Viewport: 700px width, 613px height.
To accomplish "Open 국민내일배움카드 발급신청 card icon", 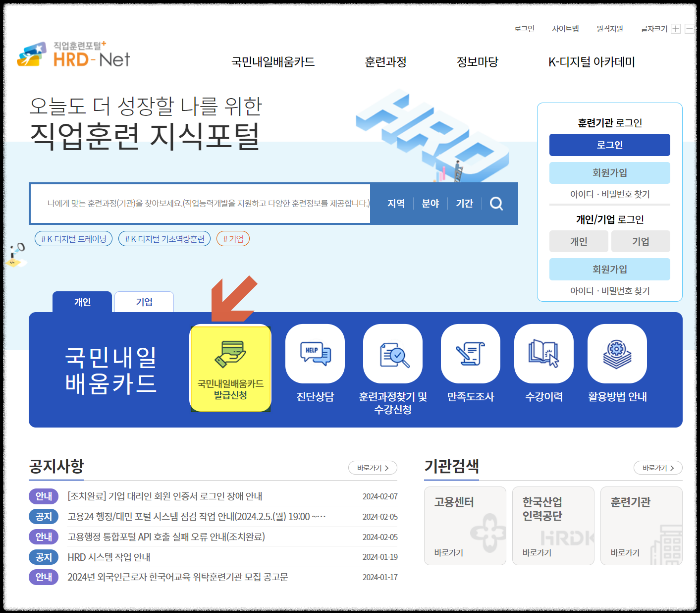I will (x=230, y=368).
